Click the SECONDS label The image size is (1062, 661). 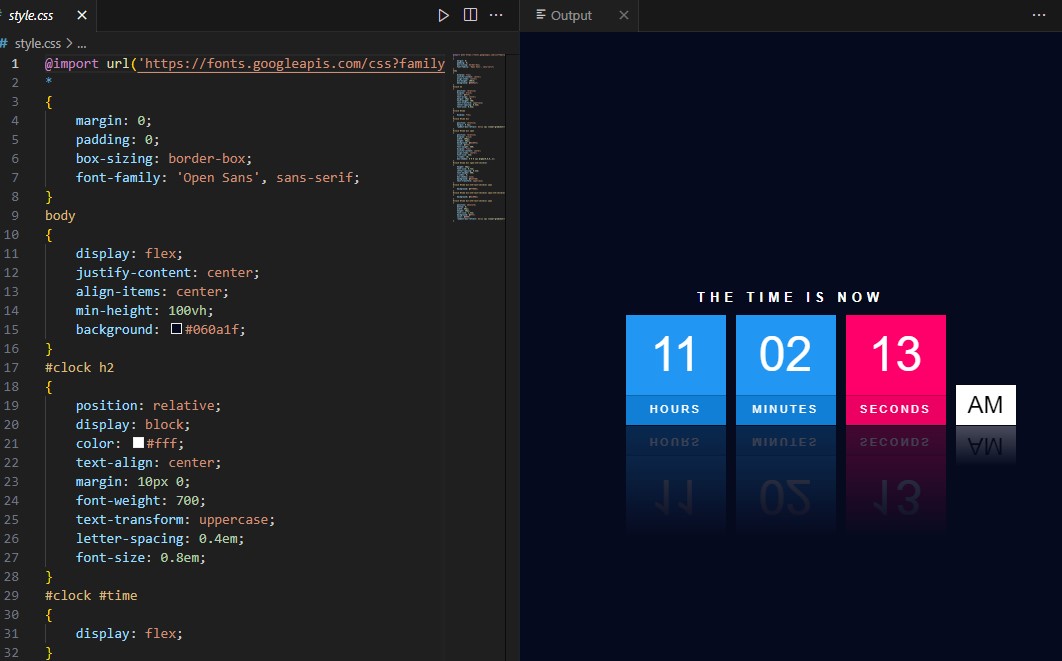[895, 409]
